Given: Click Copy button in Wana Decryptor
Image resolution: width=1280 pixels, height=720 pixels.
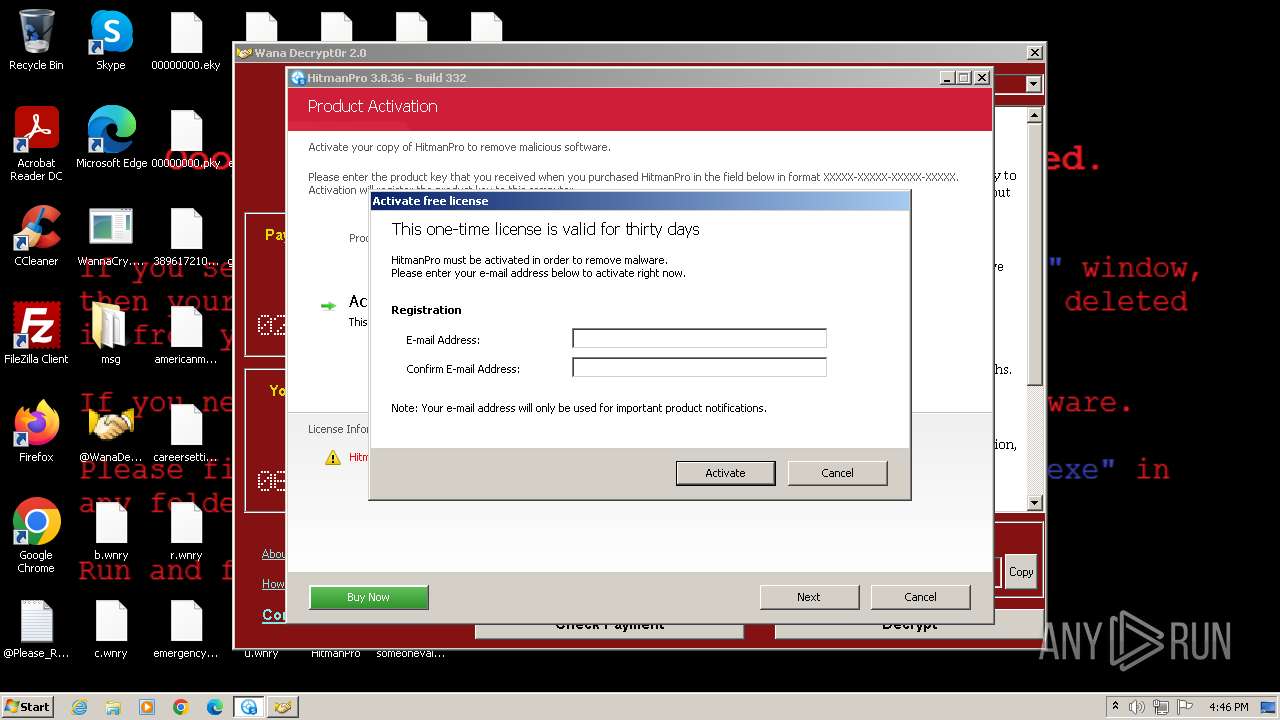Looking at the screenshot, I should [x=1021, y=572].
